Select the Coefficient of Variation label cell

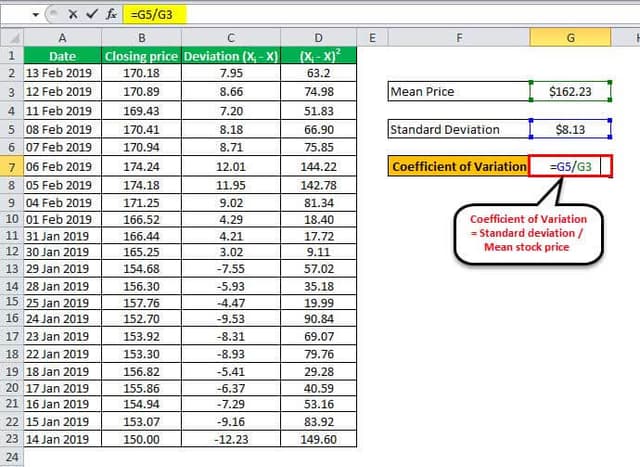(x=457, y=166)
